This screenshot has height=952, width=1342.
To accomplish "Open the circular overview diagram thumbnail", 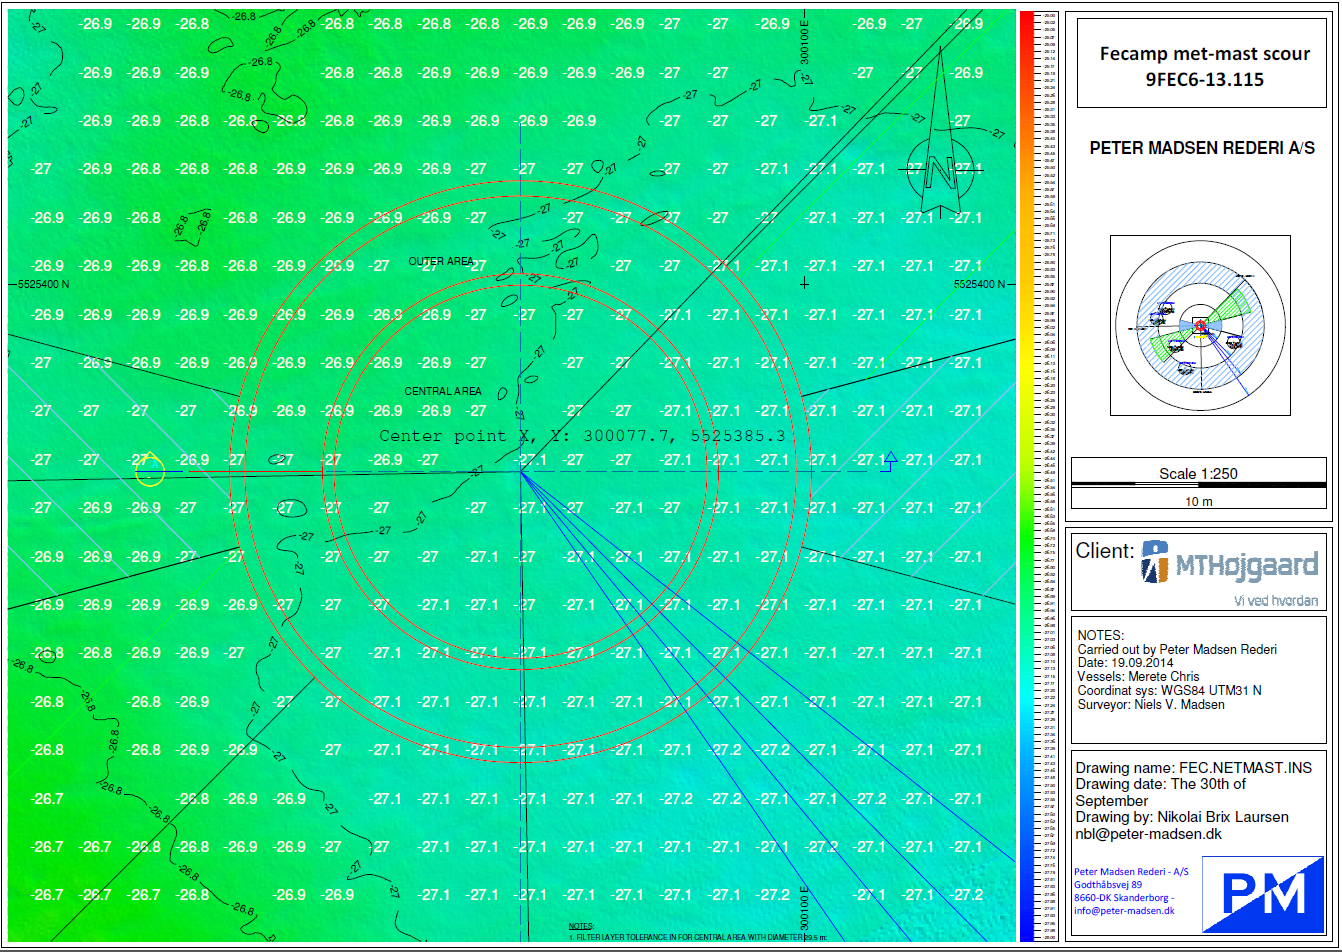I will pyautogui.click(x=1200, y=325).
